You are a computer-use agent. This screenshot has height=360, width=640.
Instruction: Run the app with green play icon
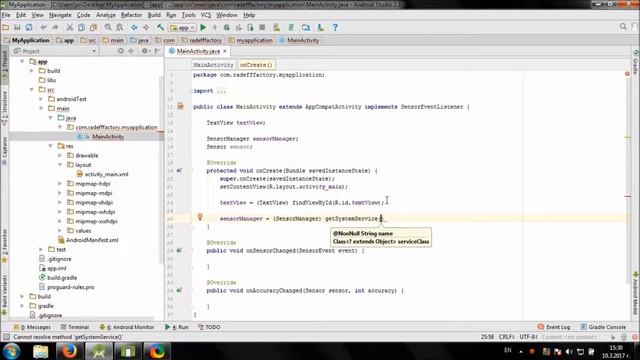(203, 27)
